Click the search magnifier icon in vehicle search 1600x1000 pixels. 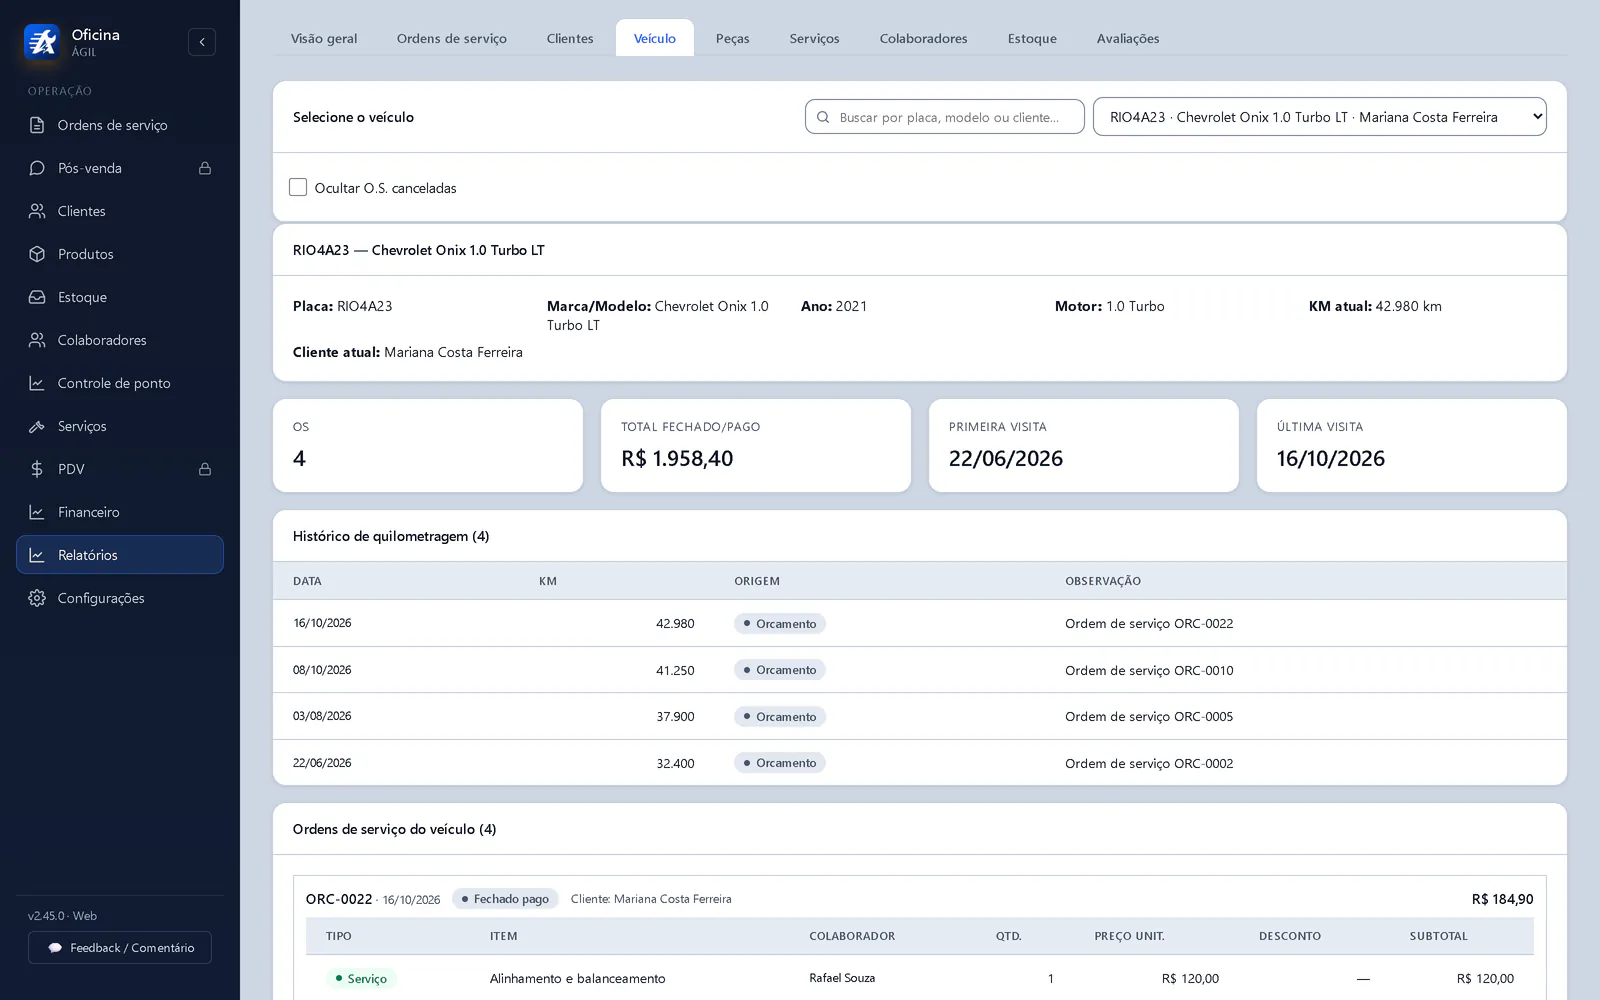click(823, 117)
